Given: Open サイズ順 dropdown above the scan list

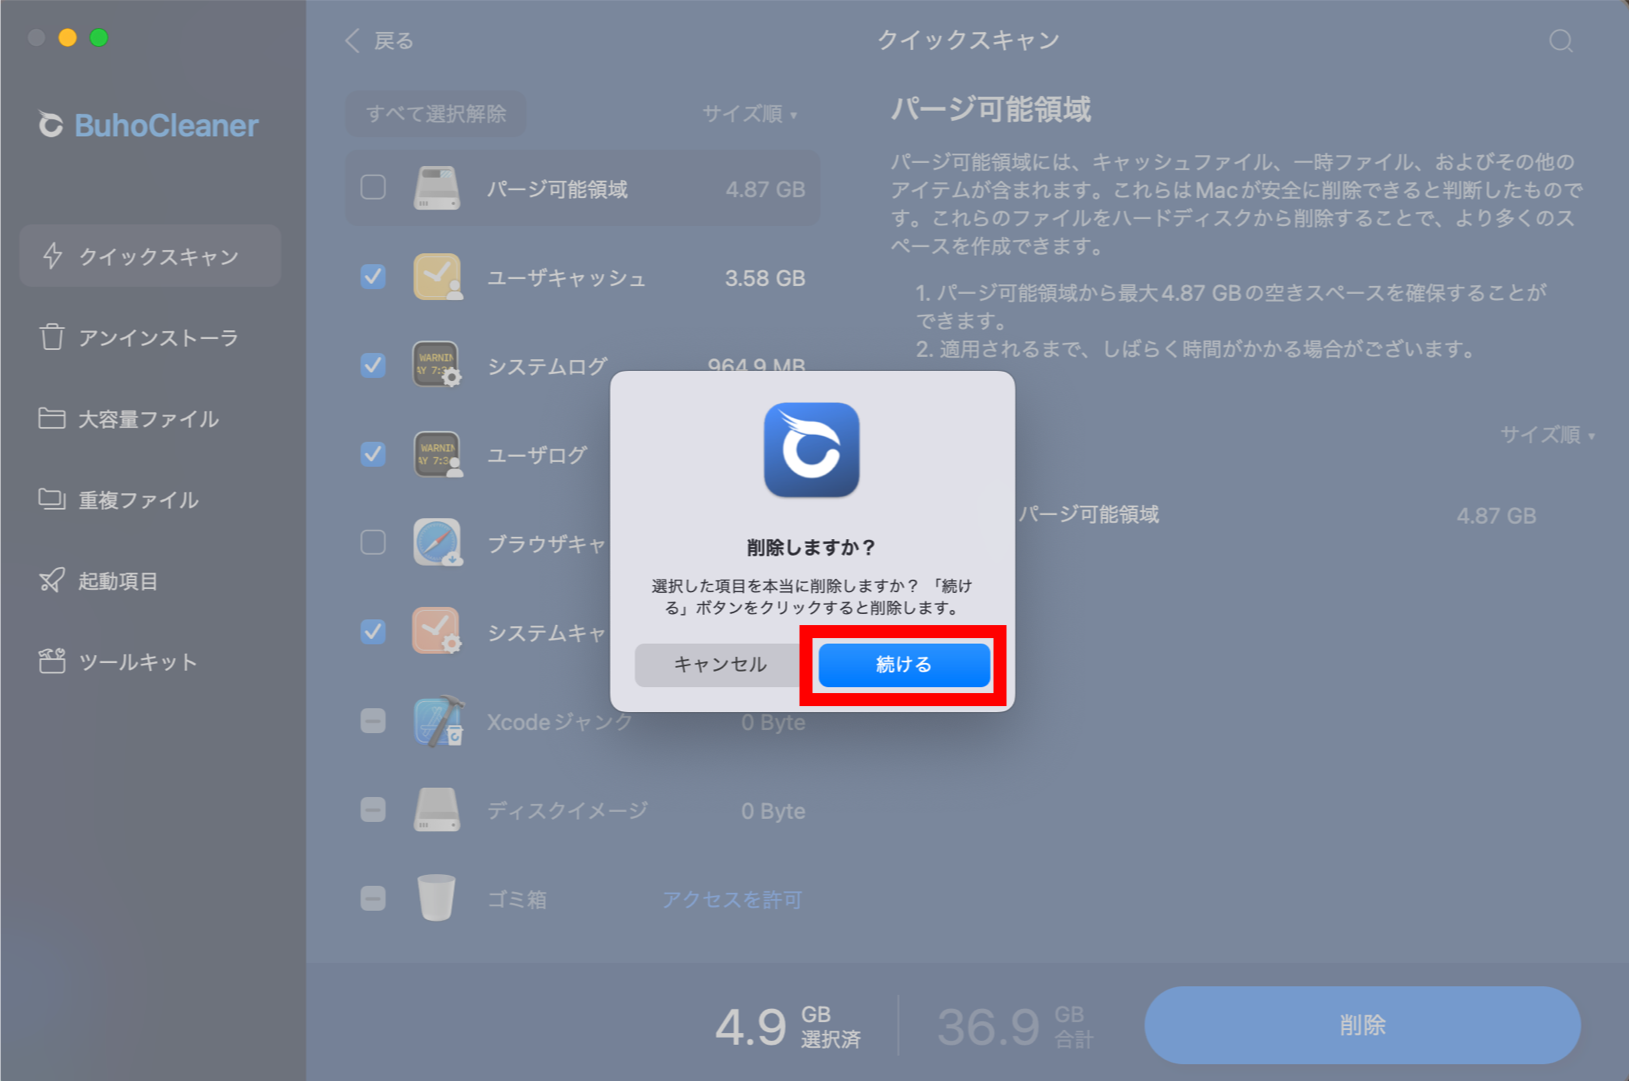Looking at the screenshot, I should (x=750, y=114).
